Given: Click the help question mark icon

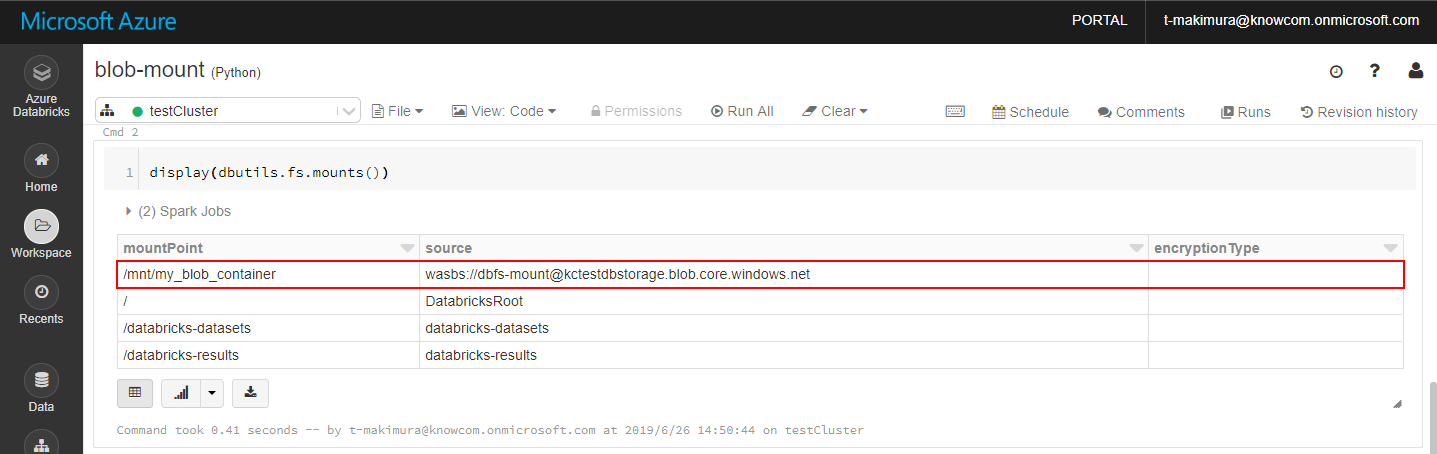Looking at the screenshot, I should pos(1375,71).
